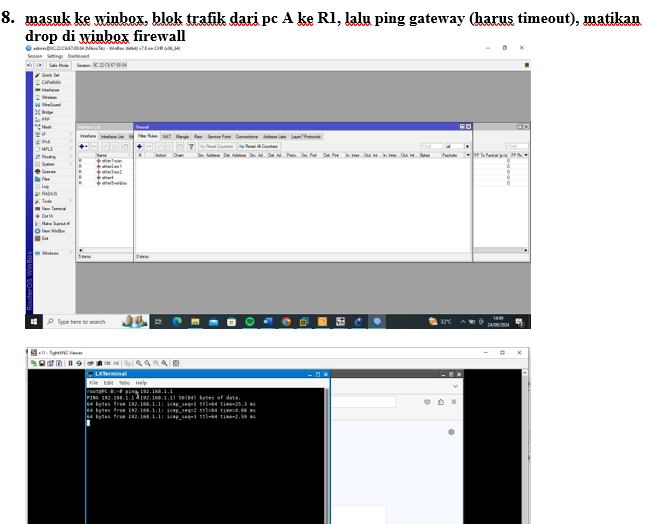
Task: Open LXTerminal Edit menu
Action: [x=108, y=383]
